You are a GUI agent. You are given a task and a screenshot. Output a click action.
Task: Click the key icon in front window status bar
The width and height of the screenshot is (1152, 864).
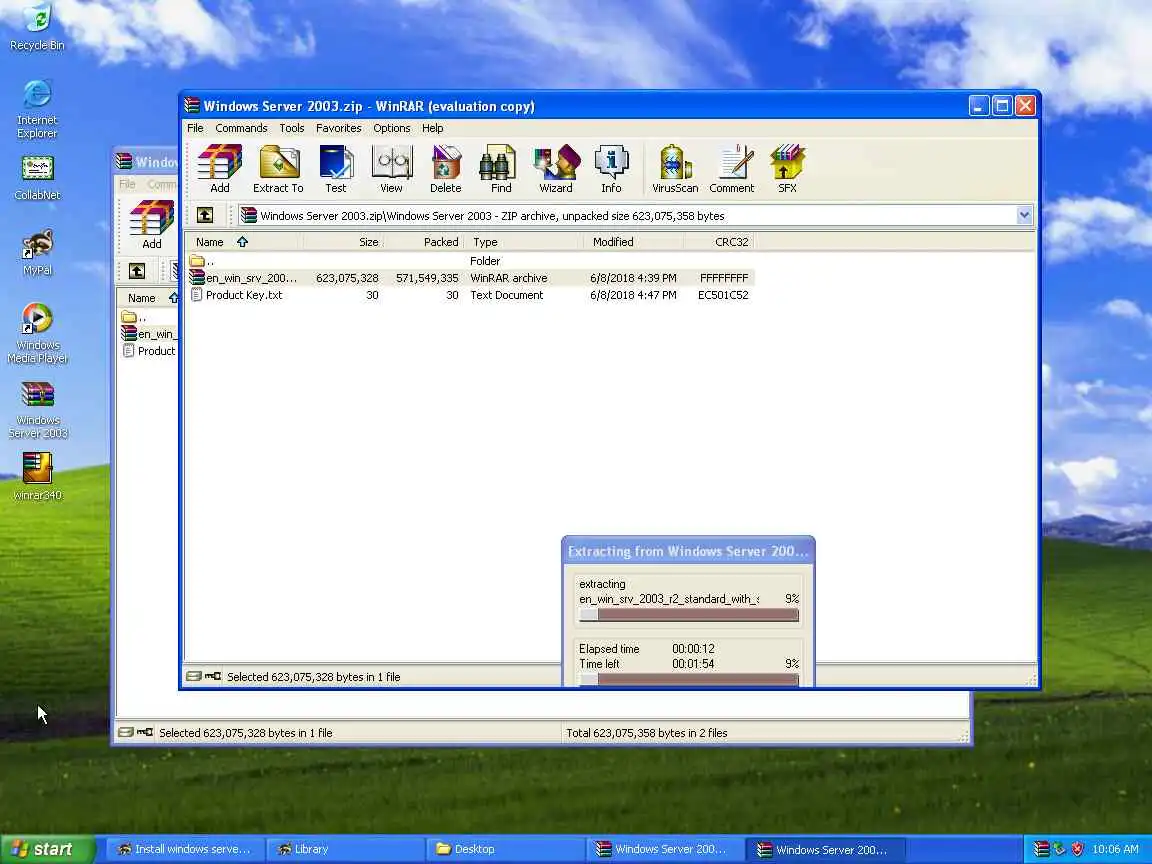pyautogui.click(x=212, y=676)
